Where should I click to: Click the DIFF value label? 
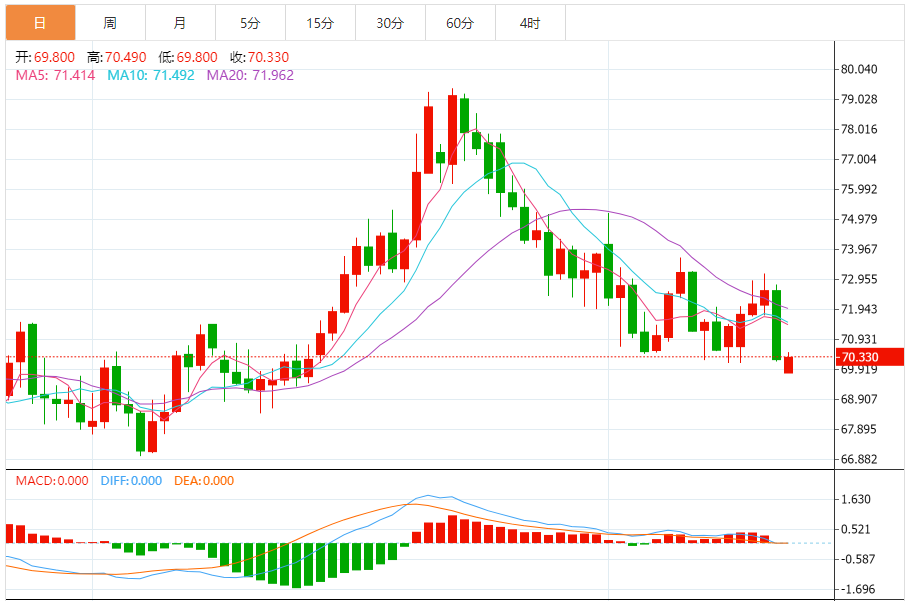(131, 481)
